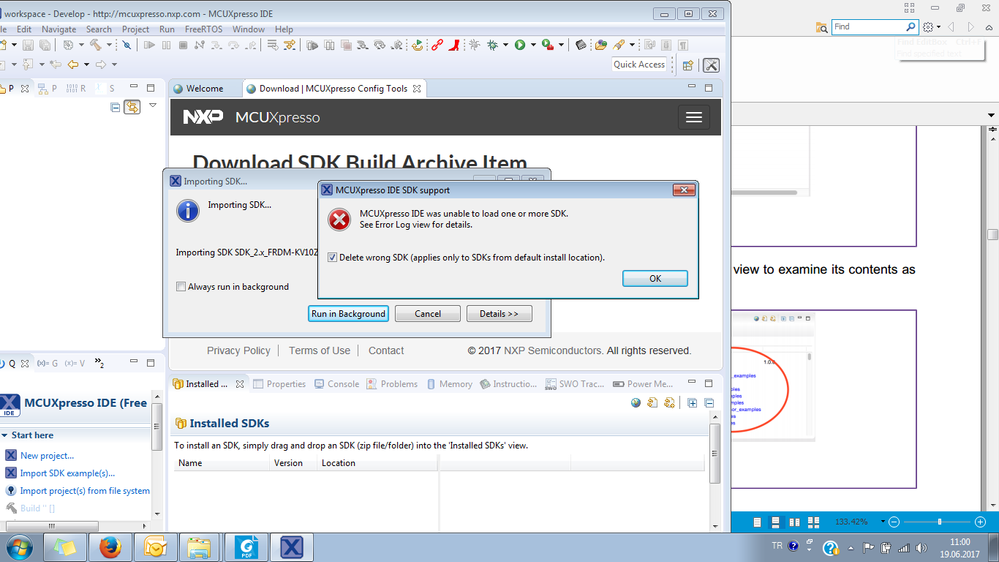Uncheck the Delete wrong SDK checkbox
The width and height of the screenshot is (999, 562).
332,257
